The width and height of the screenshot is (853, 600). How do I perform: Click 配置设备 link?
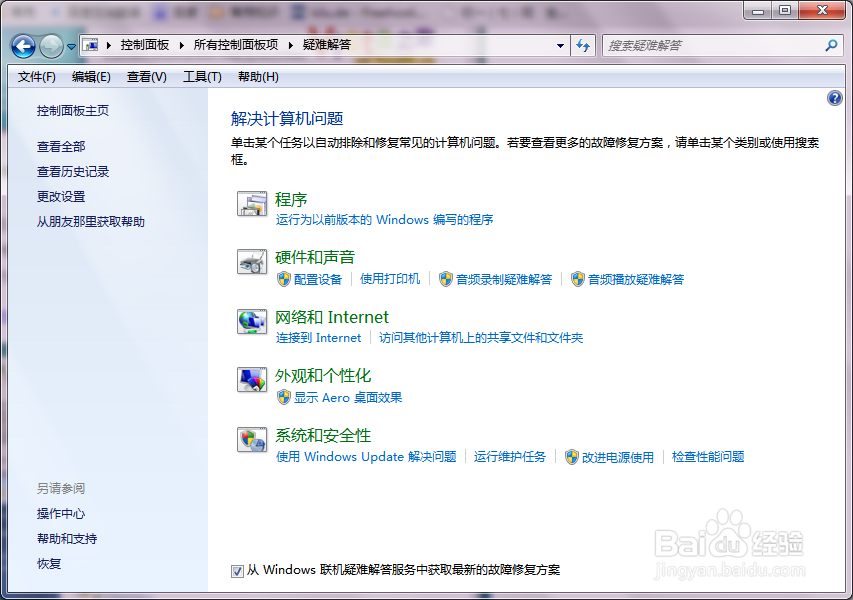(318, 280)
